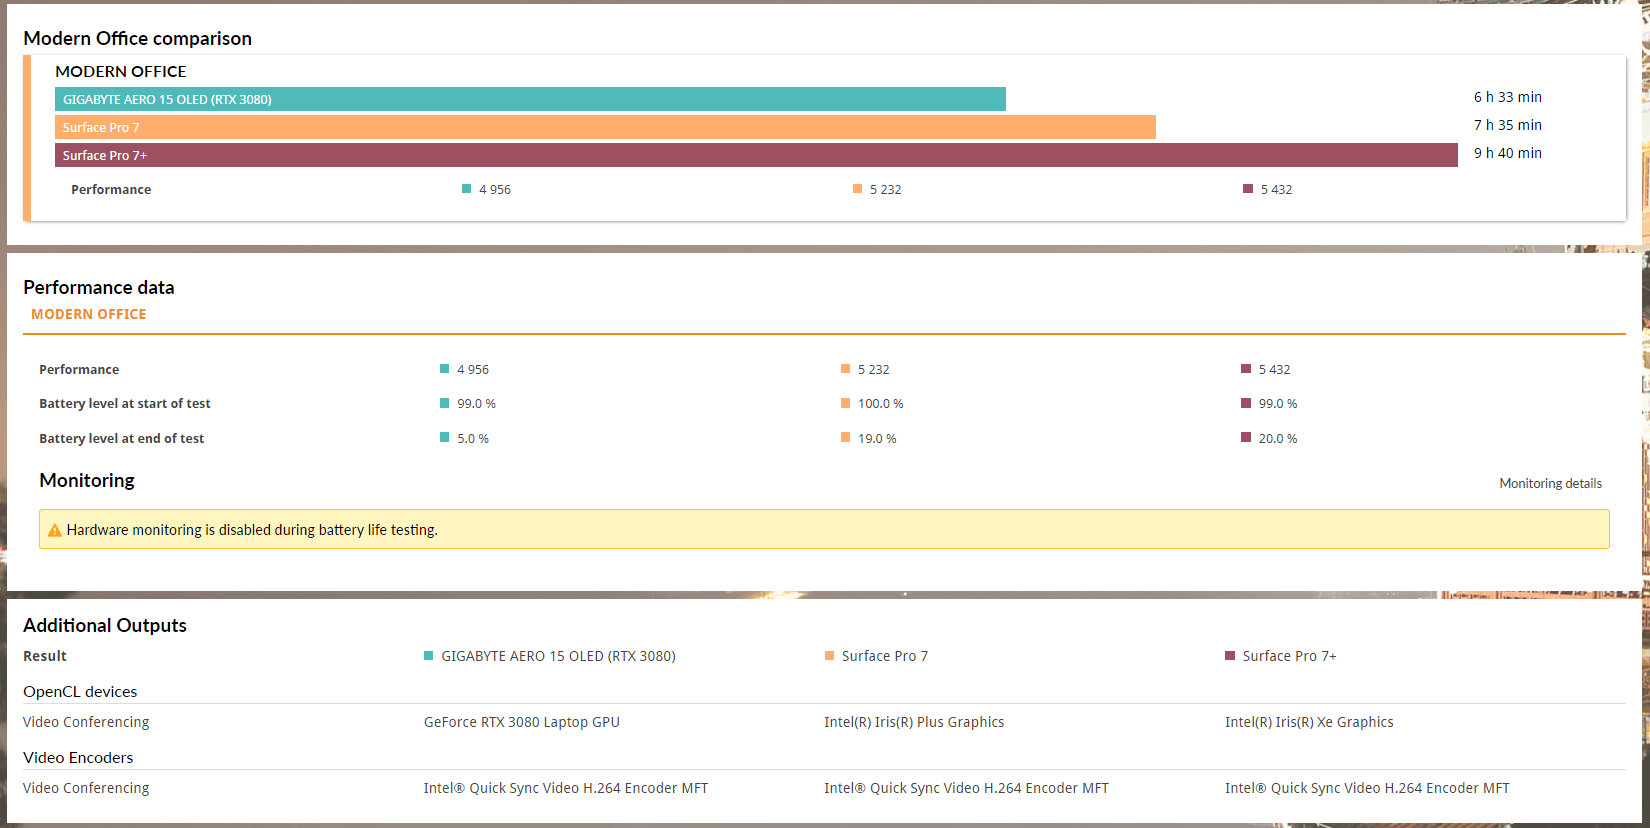Select the '7 h 35 min' battery duration
The width and height of the screenshot is (1650, 828).
(x=1507, y=125)
